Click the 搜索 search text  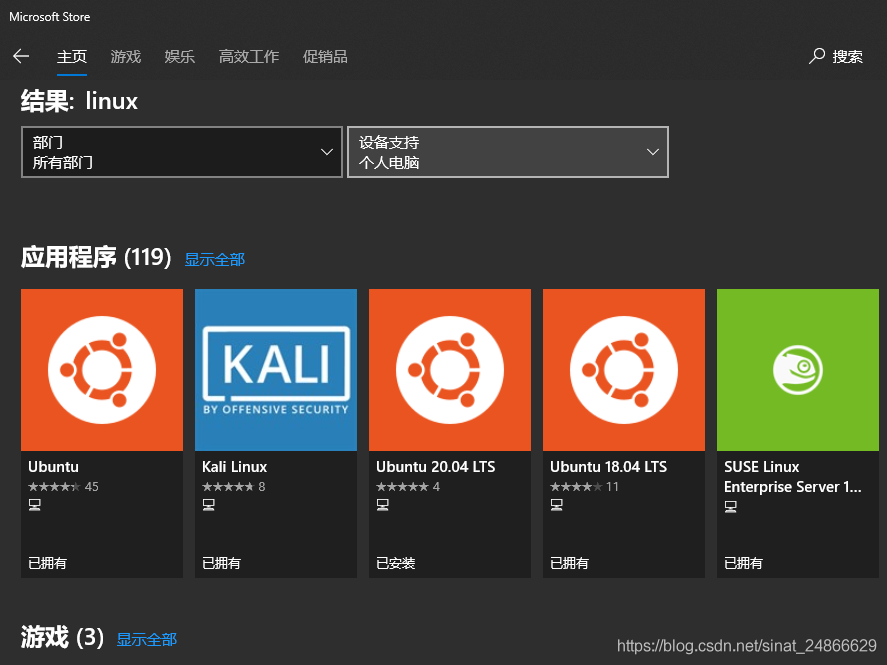[x=847, y=57]
